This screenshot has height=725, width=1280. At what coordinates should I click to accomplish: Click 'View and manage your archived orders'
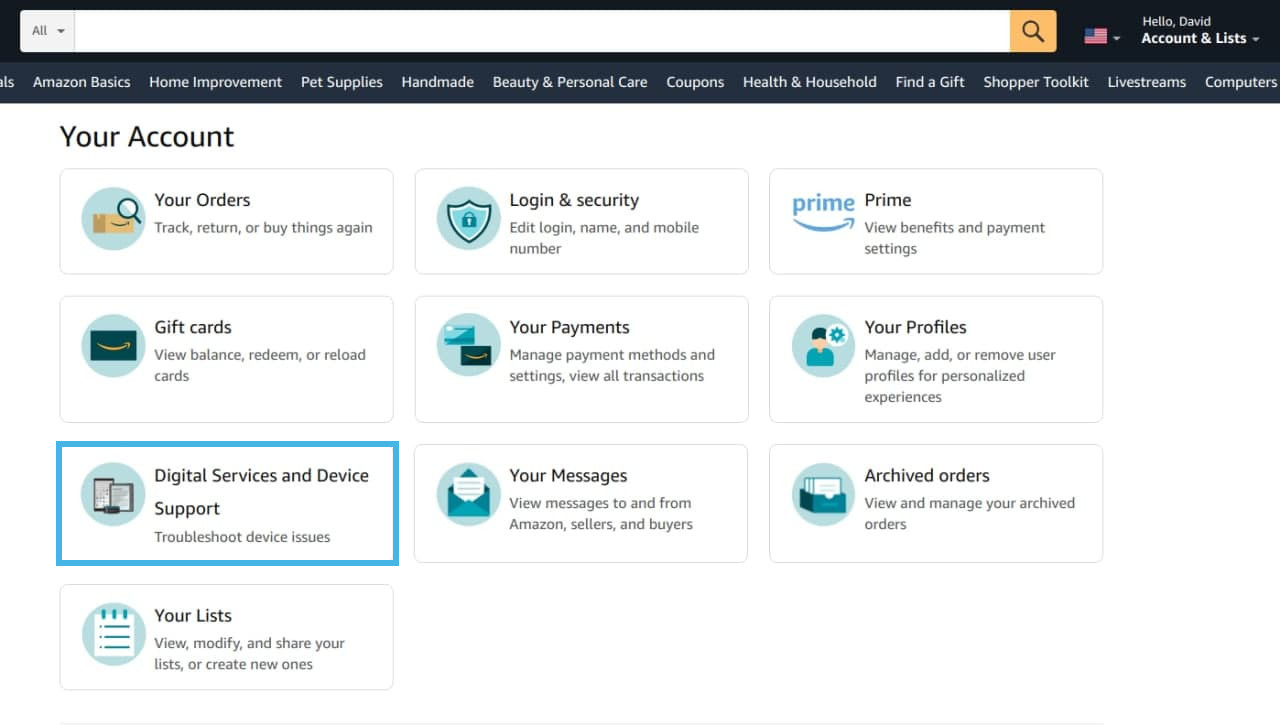pyautogui.click(x=969, y=513)
